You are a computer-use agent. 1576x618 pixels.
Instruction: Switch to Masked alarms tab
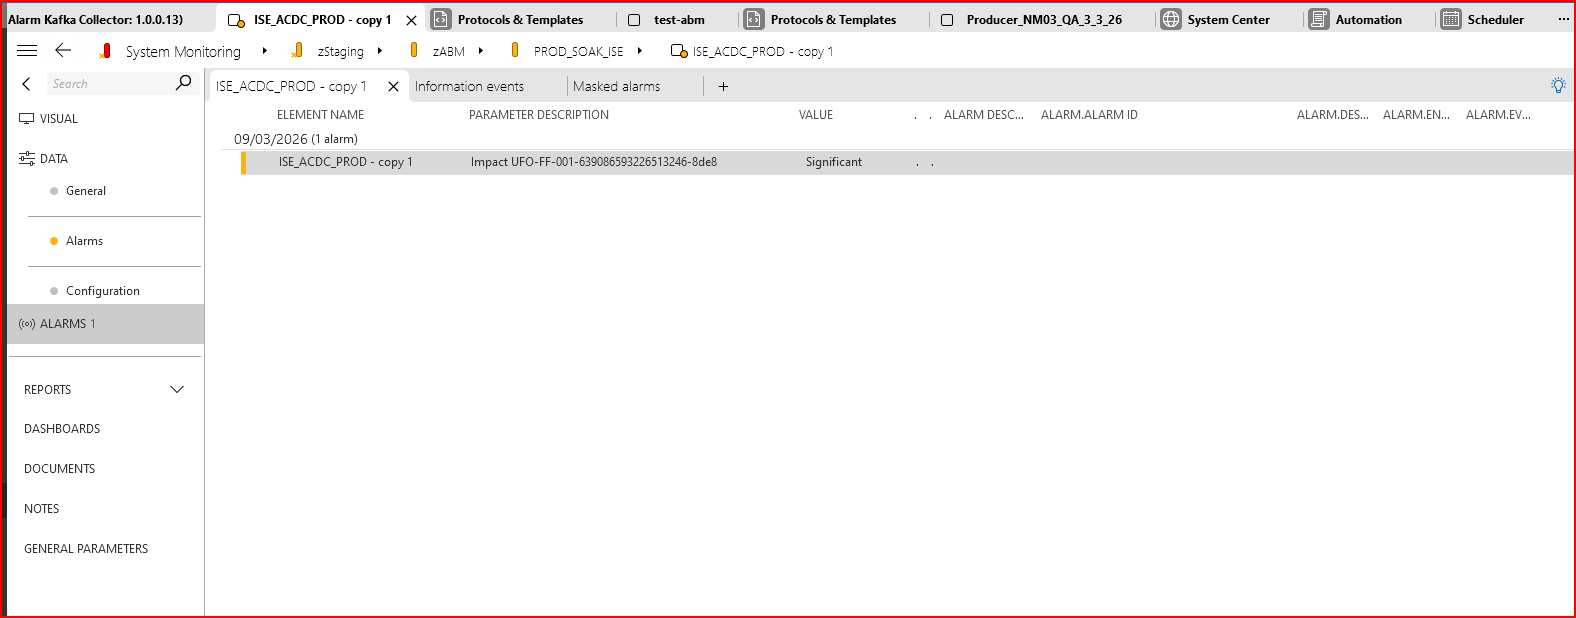pyautogui.click(x=616, y=87)
